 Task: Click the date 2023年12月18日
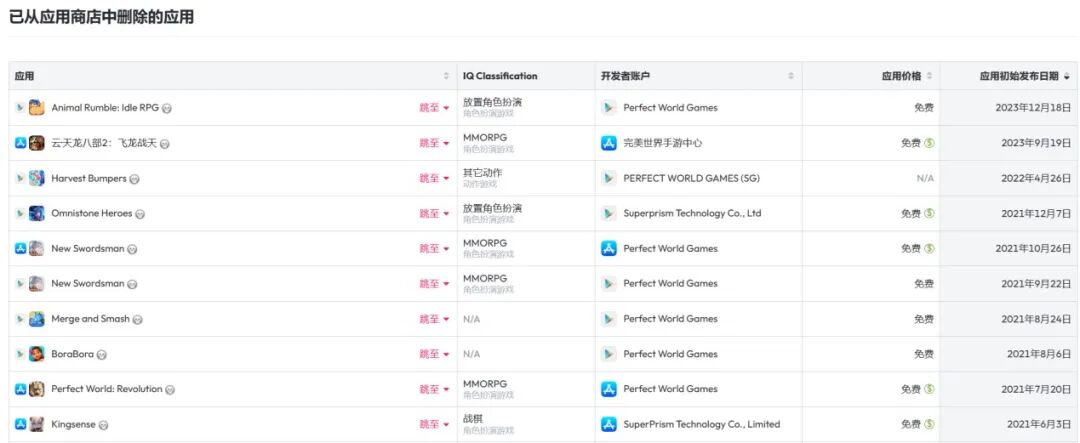[1033, 107]
